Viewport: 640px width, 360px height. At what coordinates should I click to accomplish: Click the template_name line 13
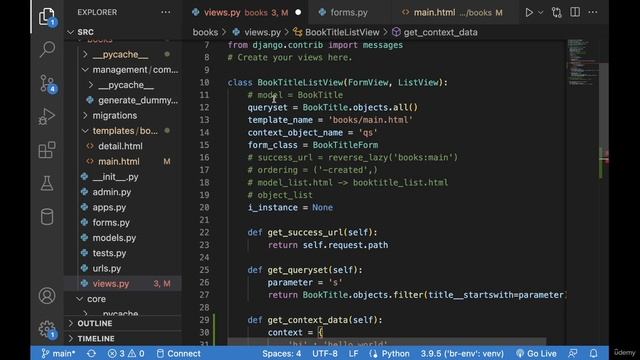tap(330, 120)
